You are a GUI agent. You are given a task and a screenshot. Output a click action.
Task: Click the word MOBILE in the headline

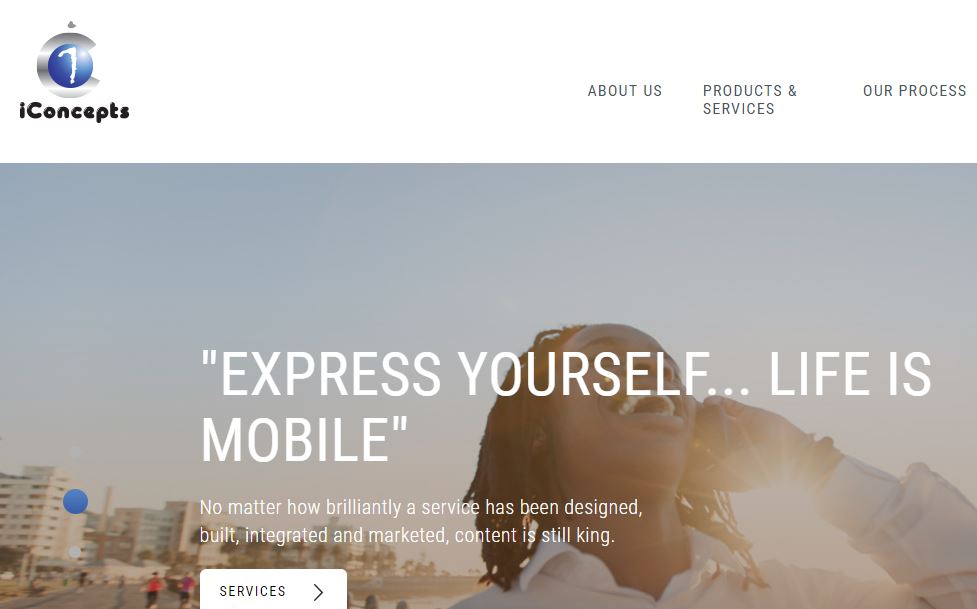(x=297, y=439)
